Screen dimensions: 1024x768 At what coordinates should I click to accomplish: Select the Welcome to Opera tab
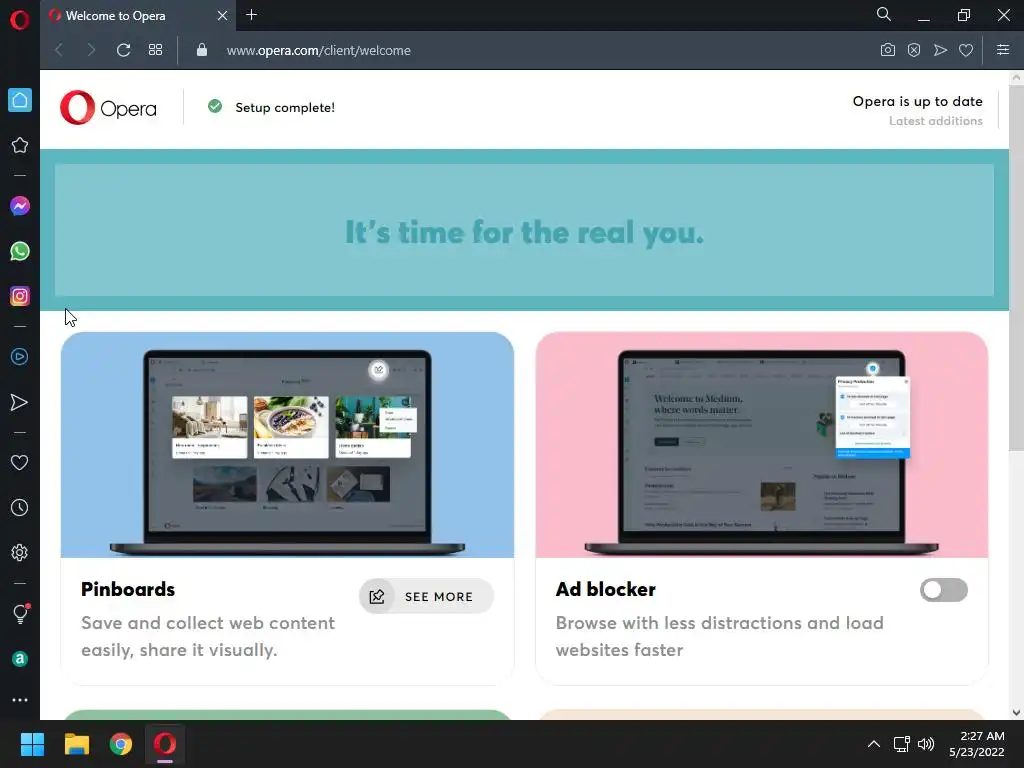[x=138, y=16]
